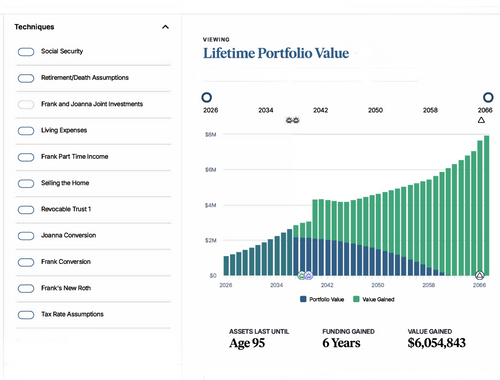The width and height of the screenshot is (500, 380).
Task: Click the first chart bar for 2026
Action: click(226, 266)
